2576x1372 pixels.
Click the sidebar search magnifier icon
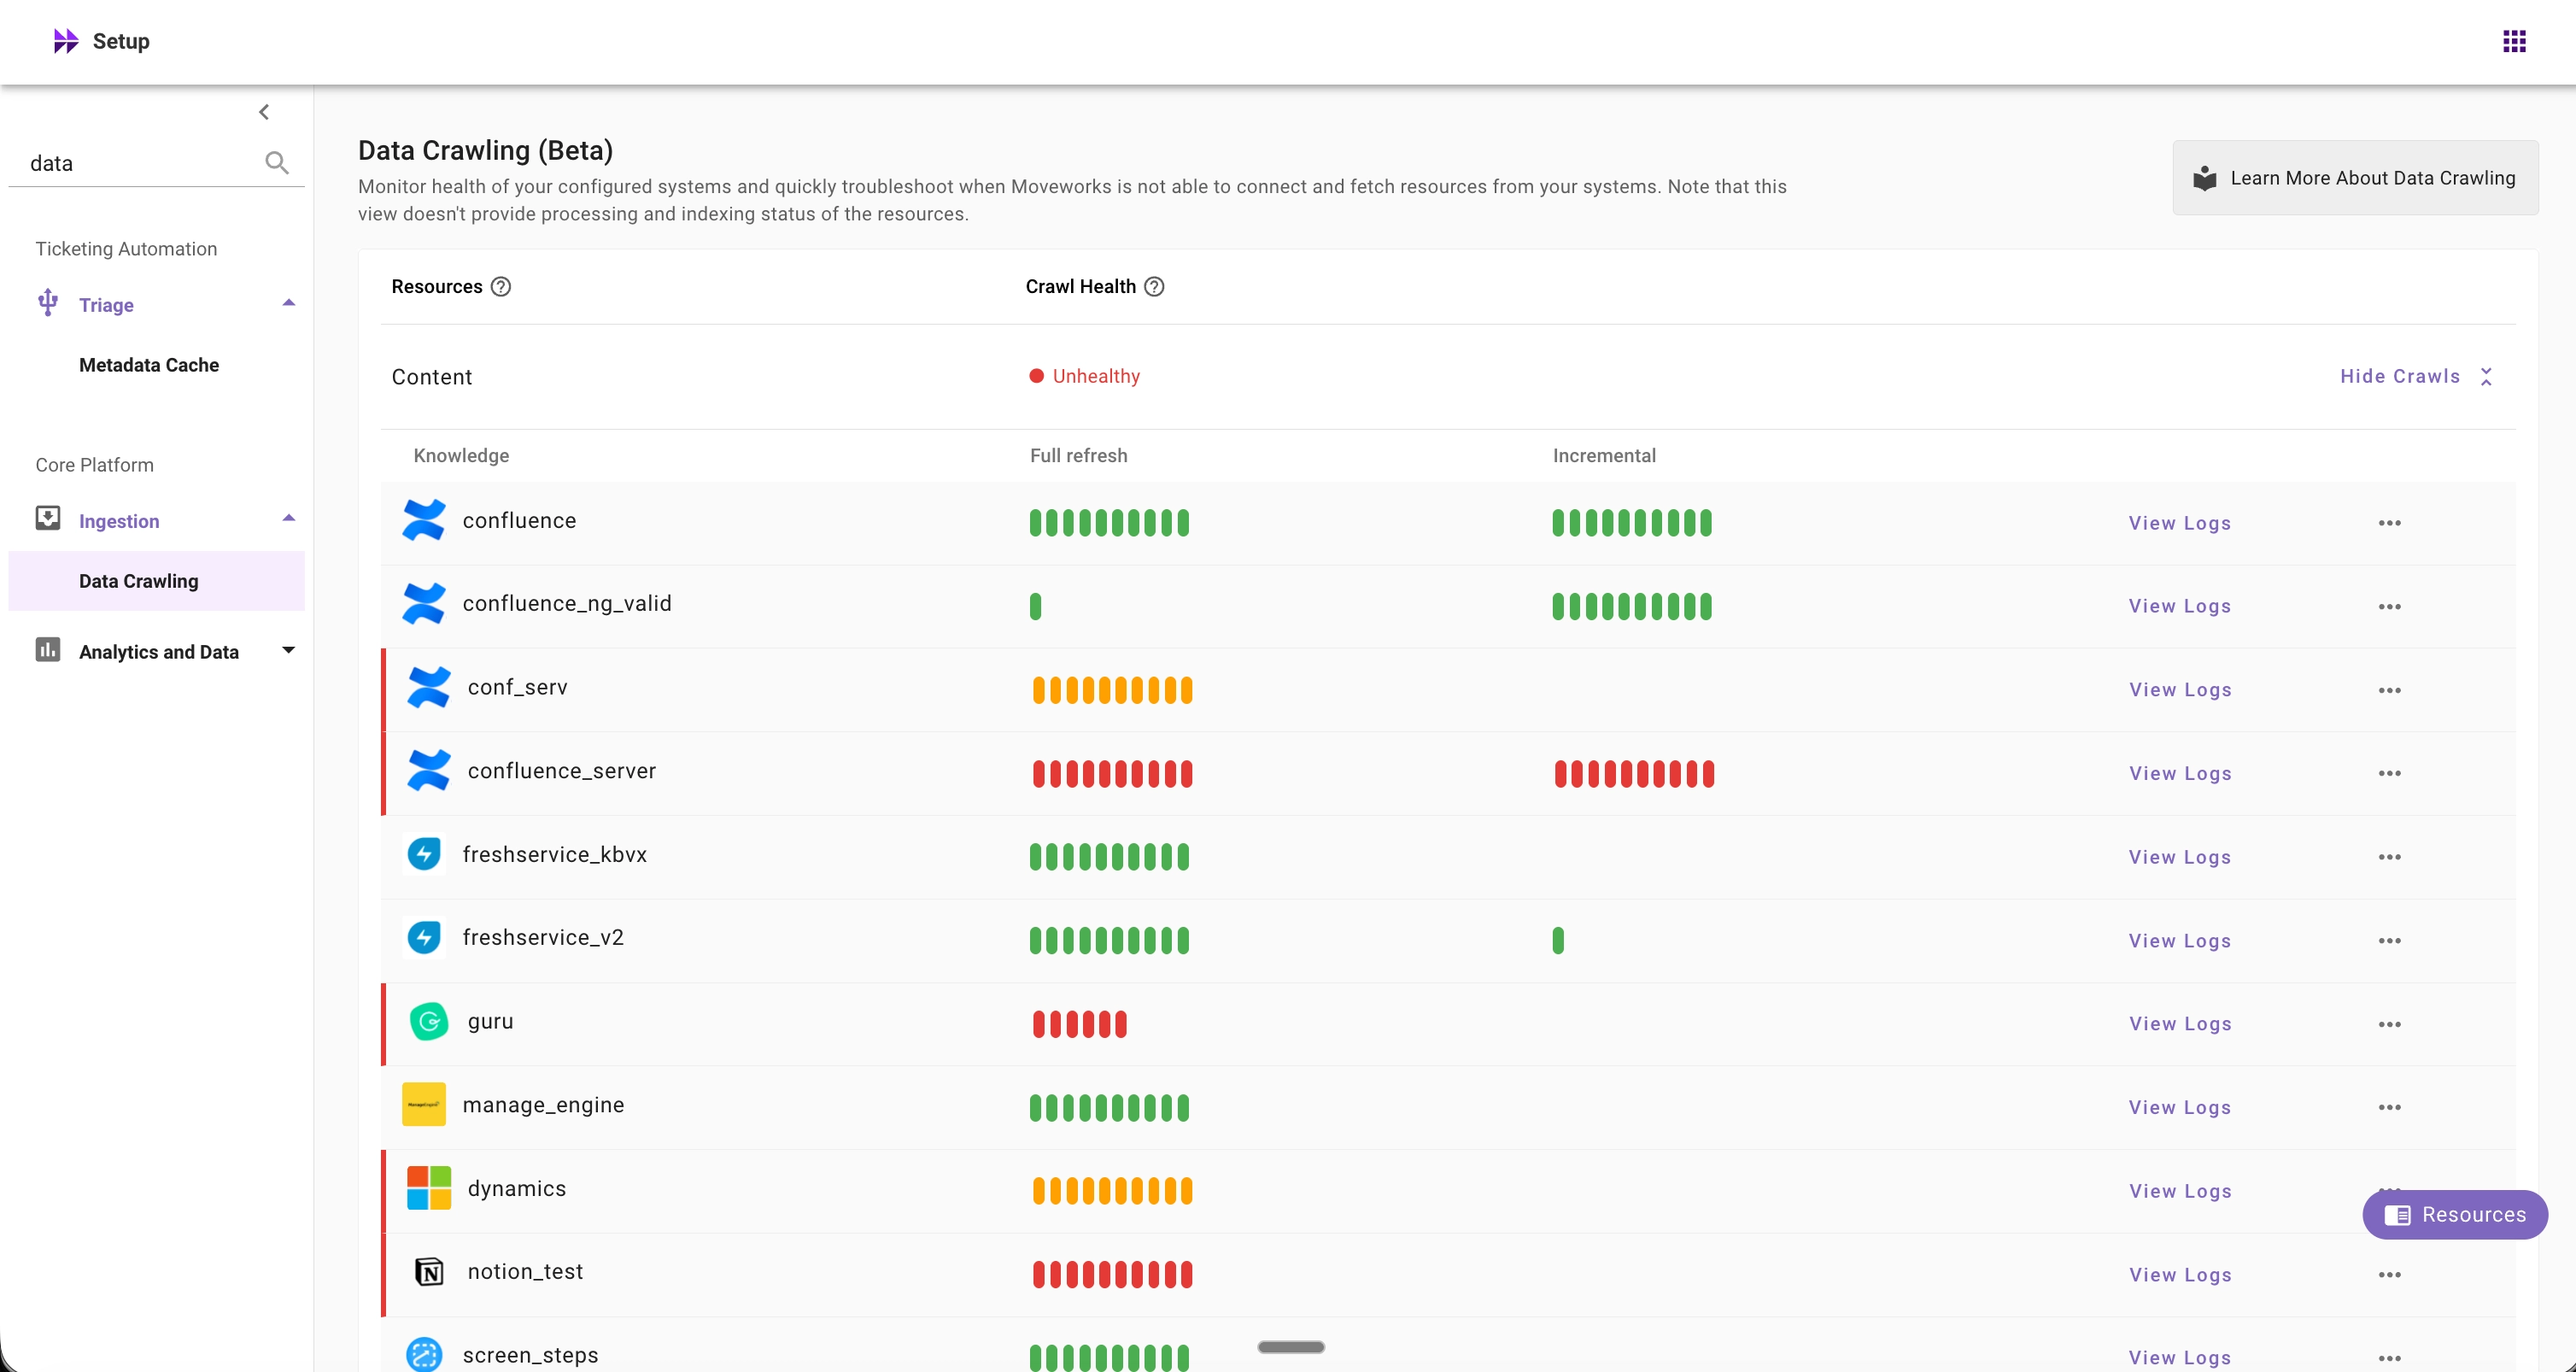pos(277,163)
